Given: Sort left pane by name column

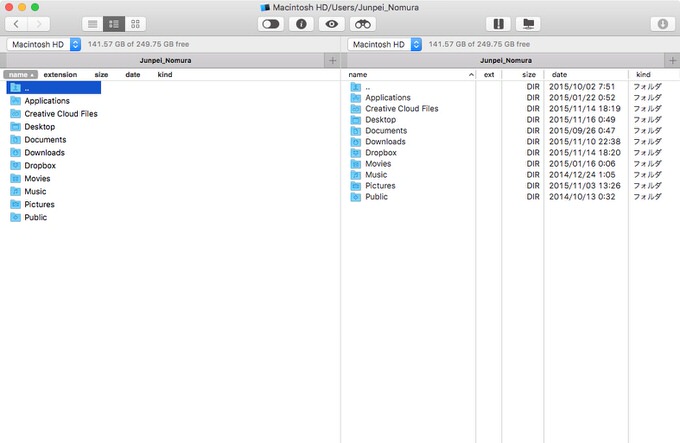Looking at the screenshot, I should [x=21, y=74].
